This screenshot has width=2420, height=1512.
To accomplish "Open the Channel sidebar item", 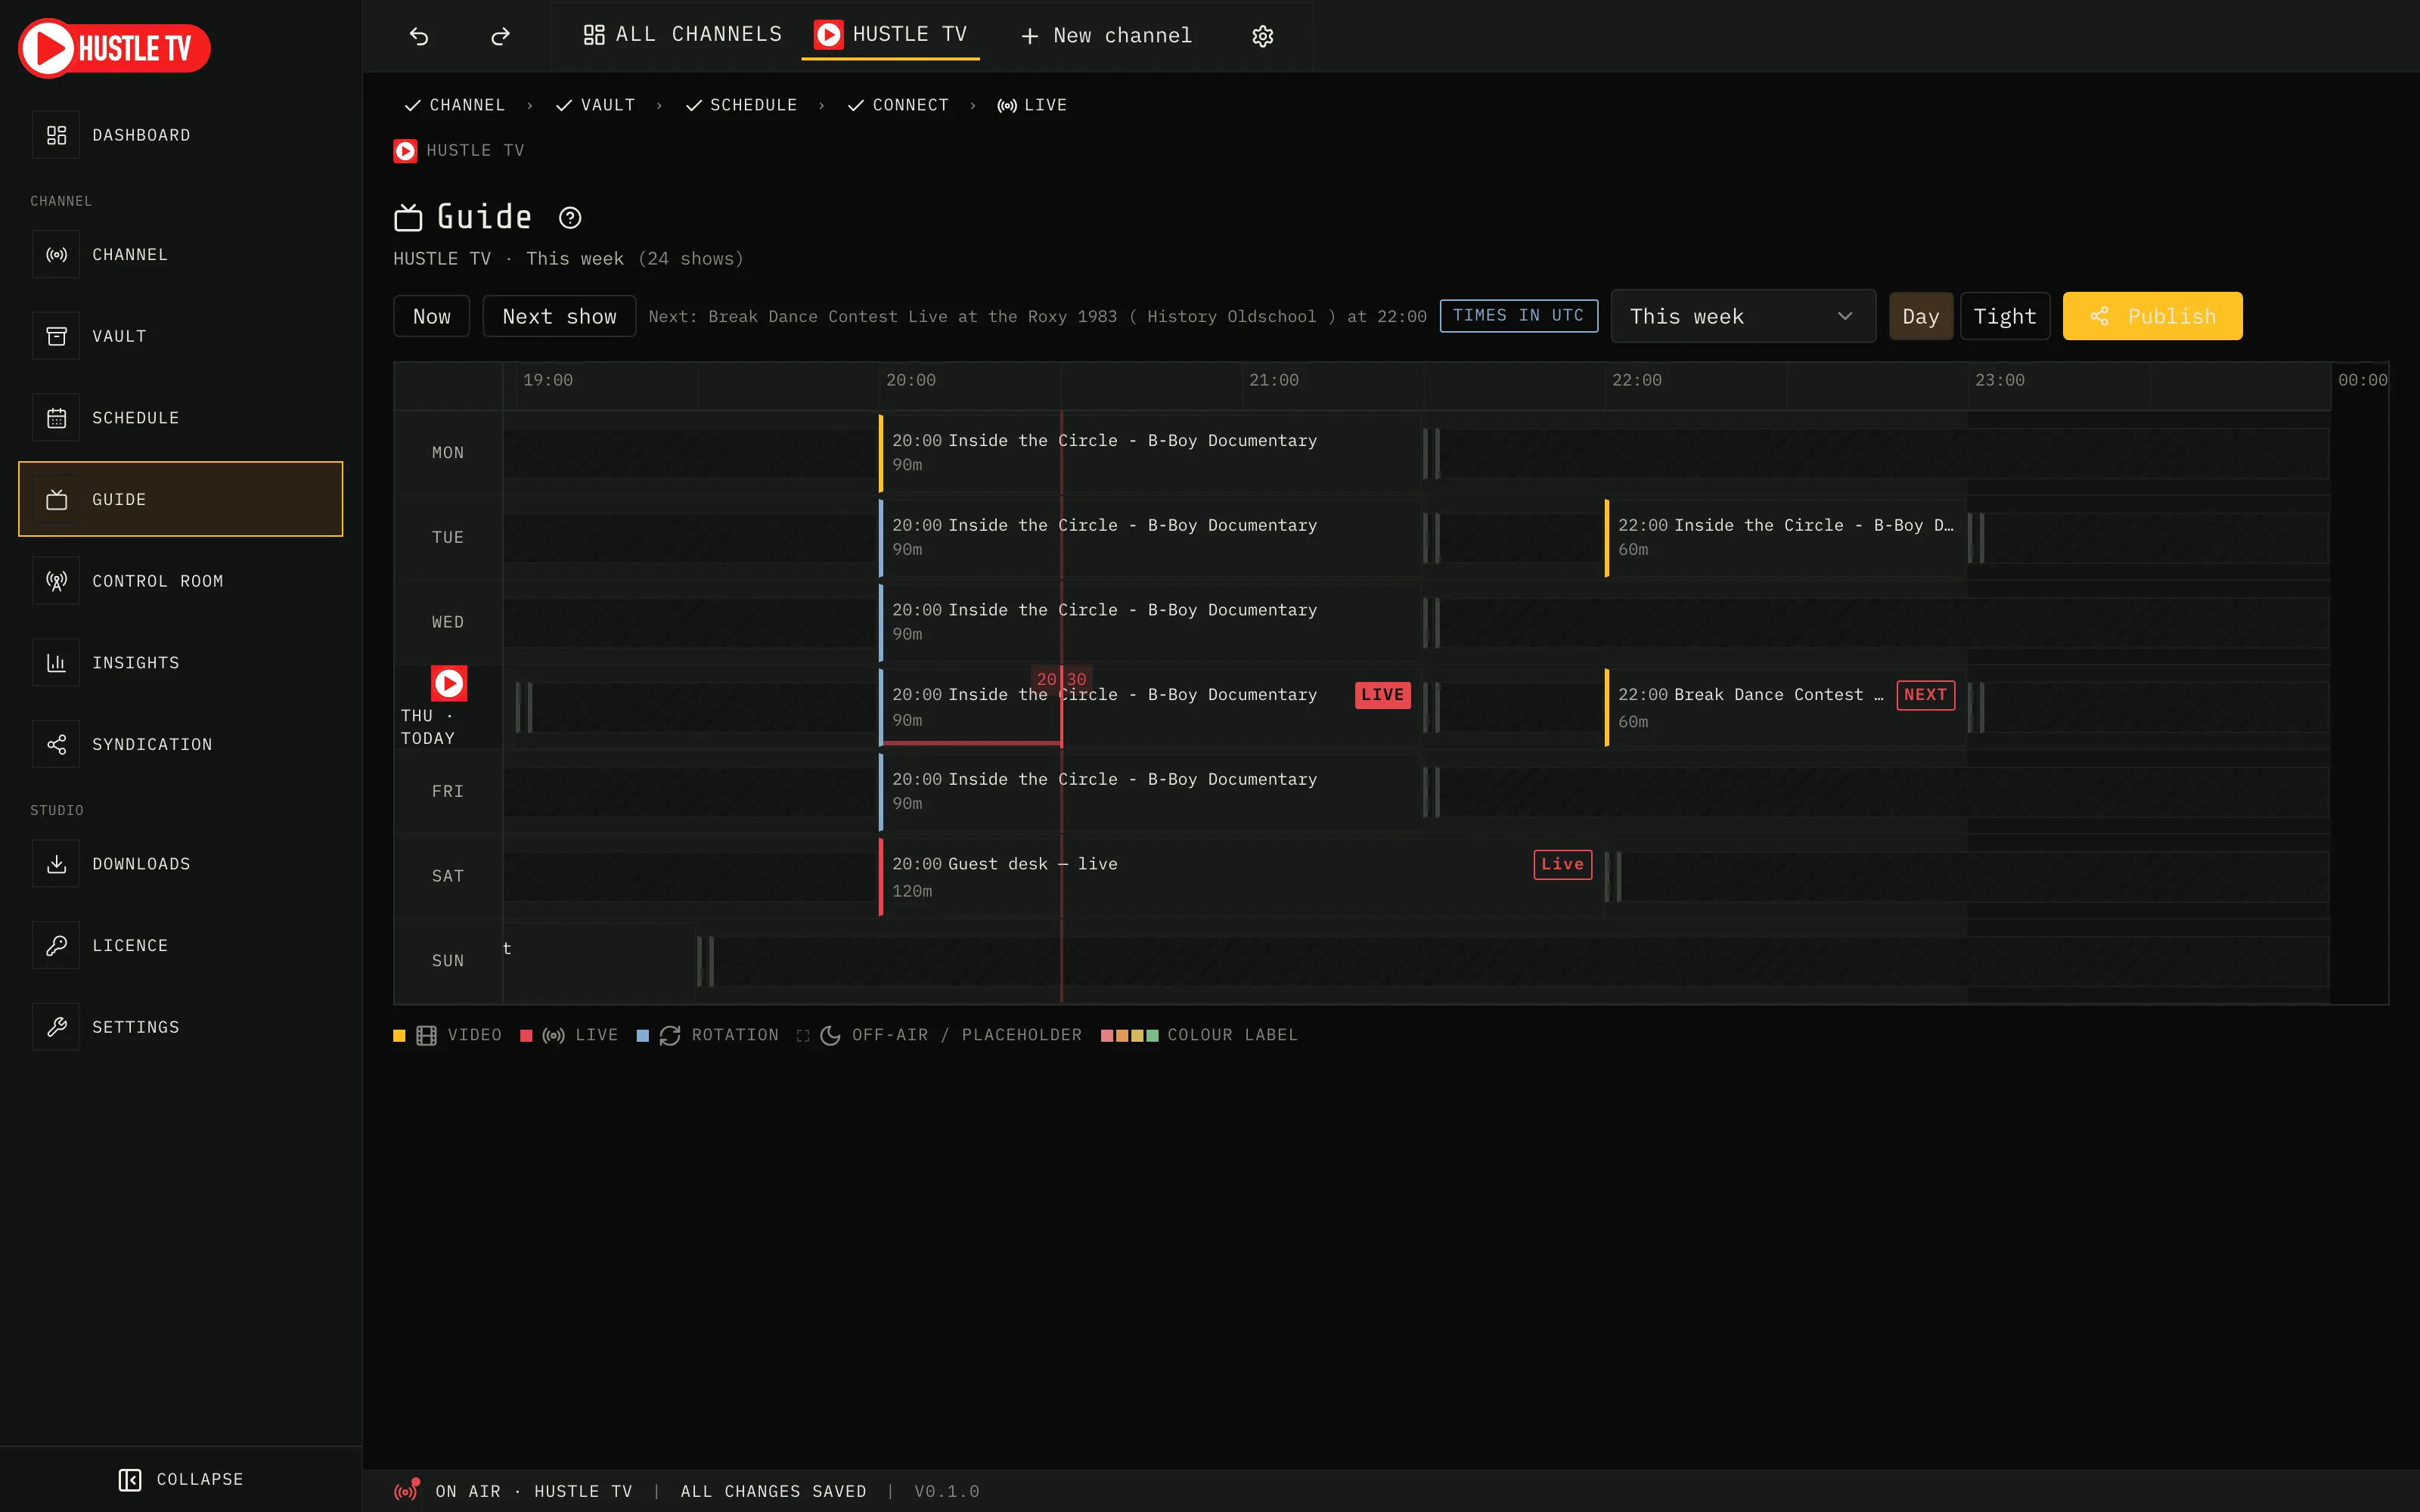I will click(x=180, y=254).
